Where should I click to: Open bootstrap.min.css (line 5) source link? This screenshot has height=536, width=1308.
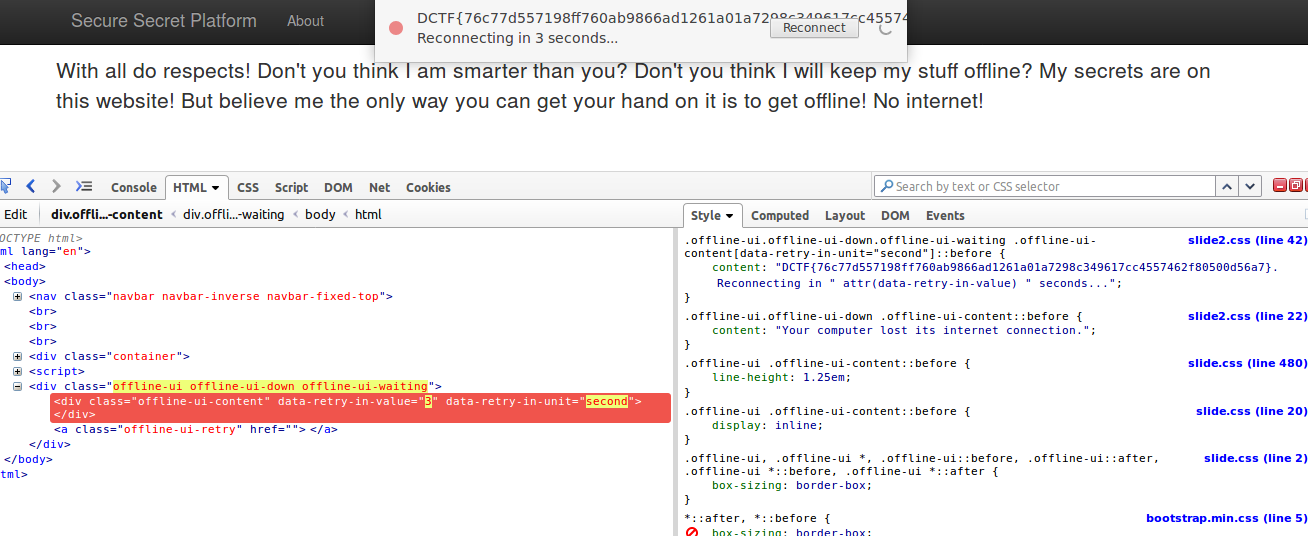pos(1226,518)
